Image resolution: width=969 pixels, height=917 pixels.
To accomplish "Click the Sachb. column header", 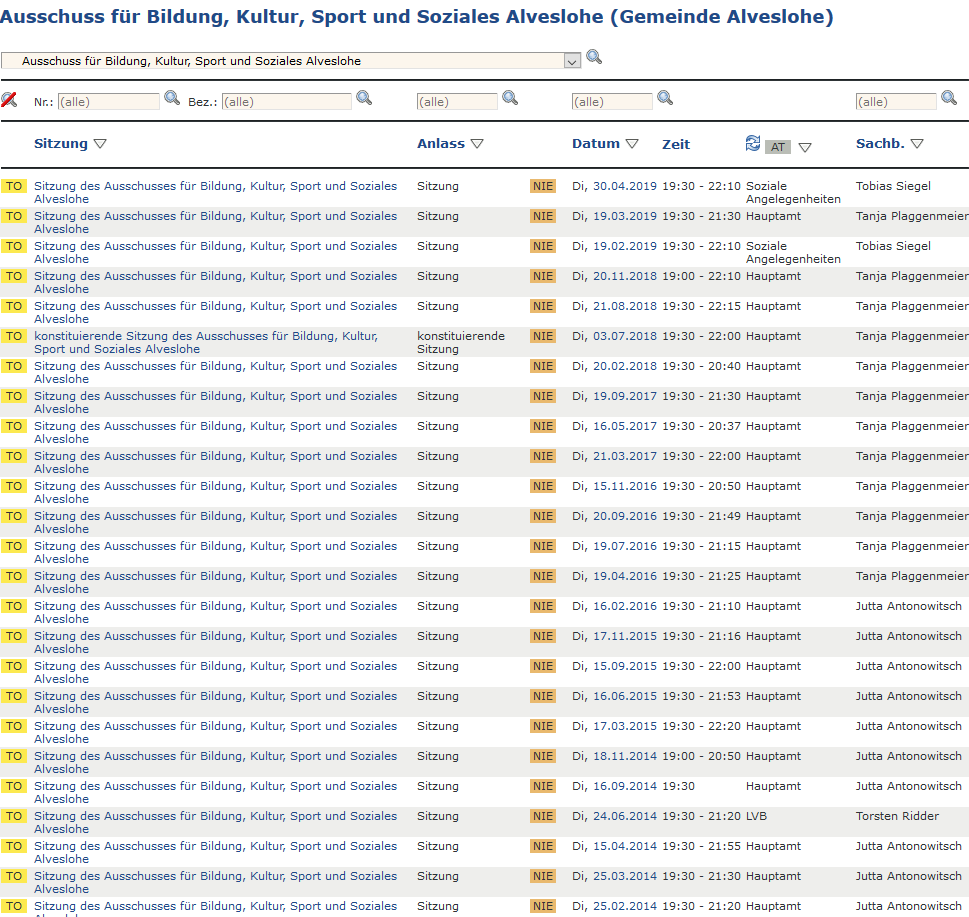I will (880, 143).
